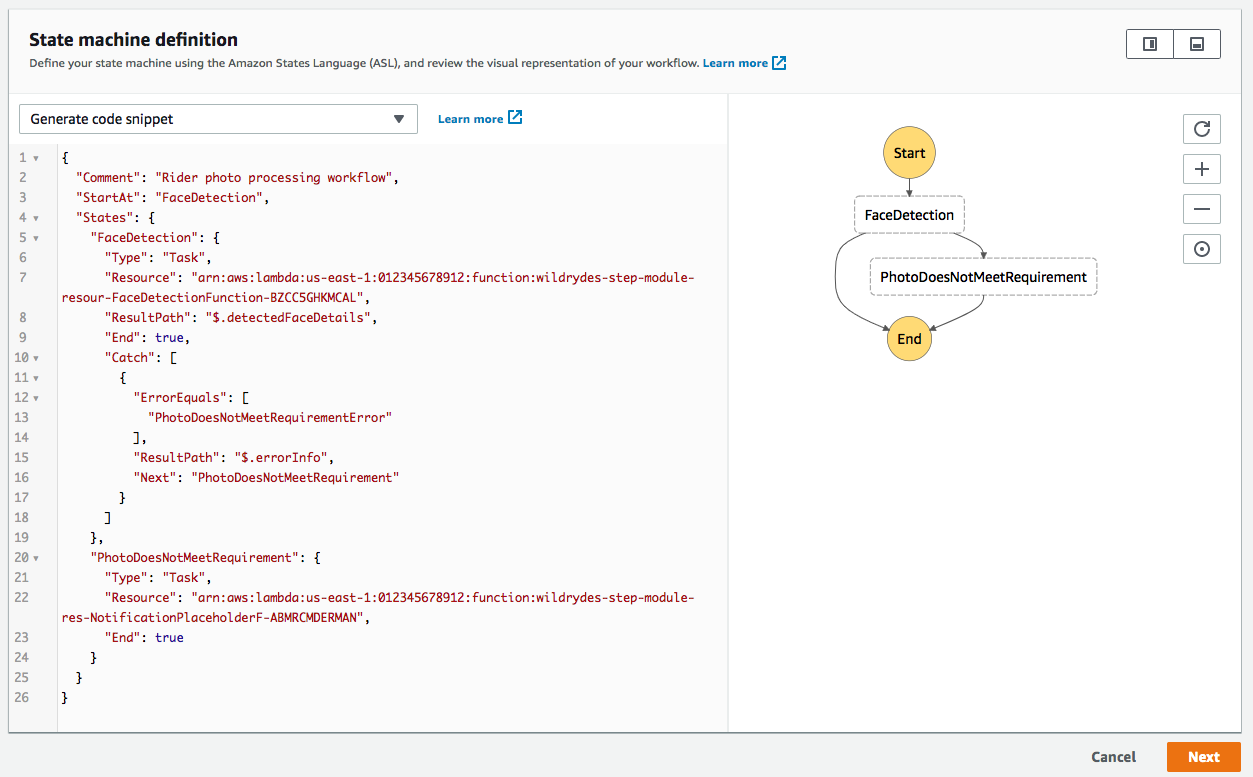Click the "PhotoDoesNotMeetRequirementError" string
Screen dimensions: 1253x777
click(269, 418)
